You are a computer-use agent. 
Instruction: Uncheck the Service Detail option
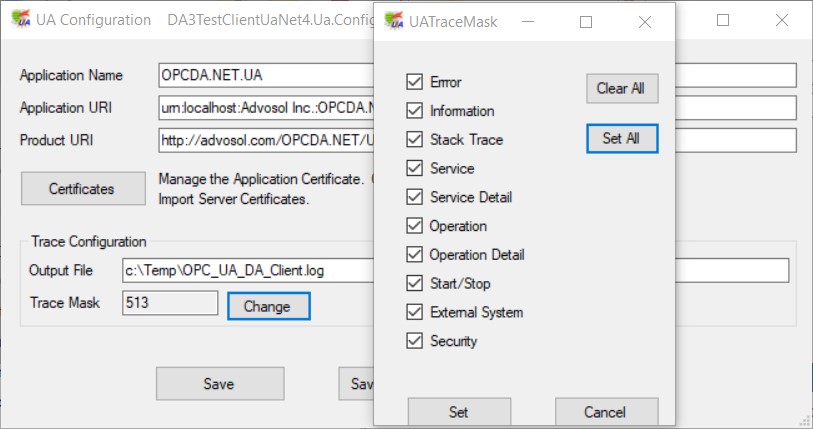414,197
